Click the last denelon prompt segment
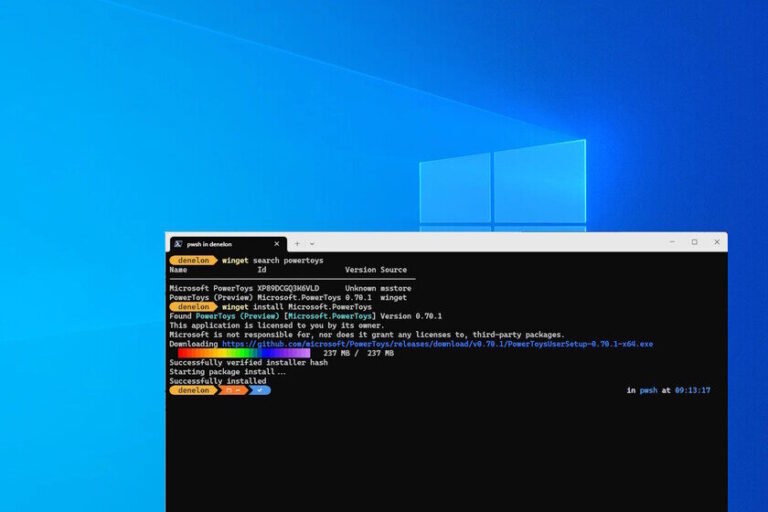Screen dimensions: 768x512 coord(193,390)
